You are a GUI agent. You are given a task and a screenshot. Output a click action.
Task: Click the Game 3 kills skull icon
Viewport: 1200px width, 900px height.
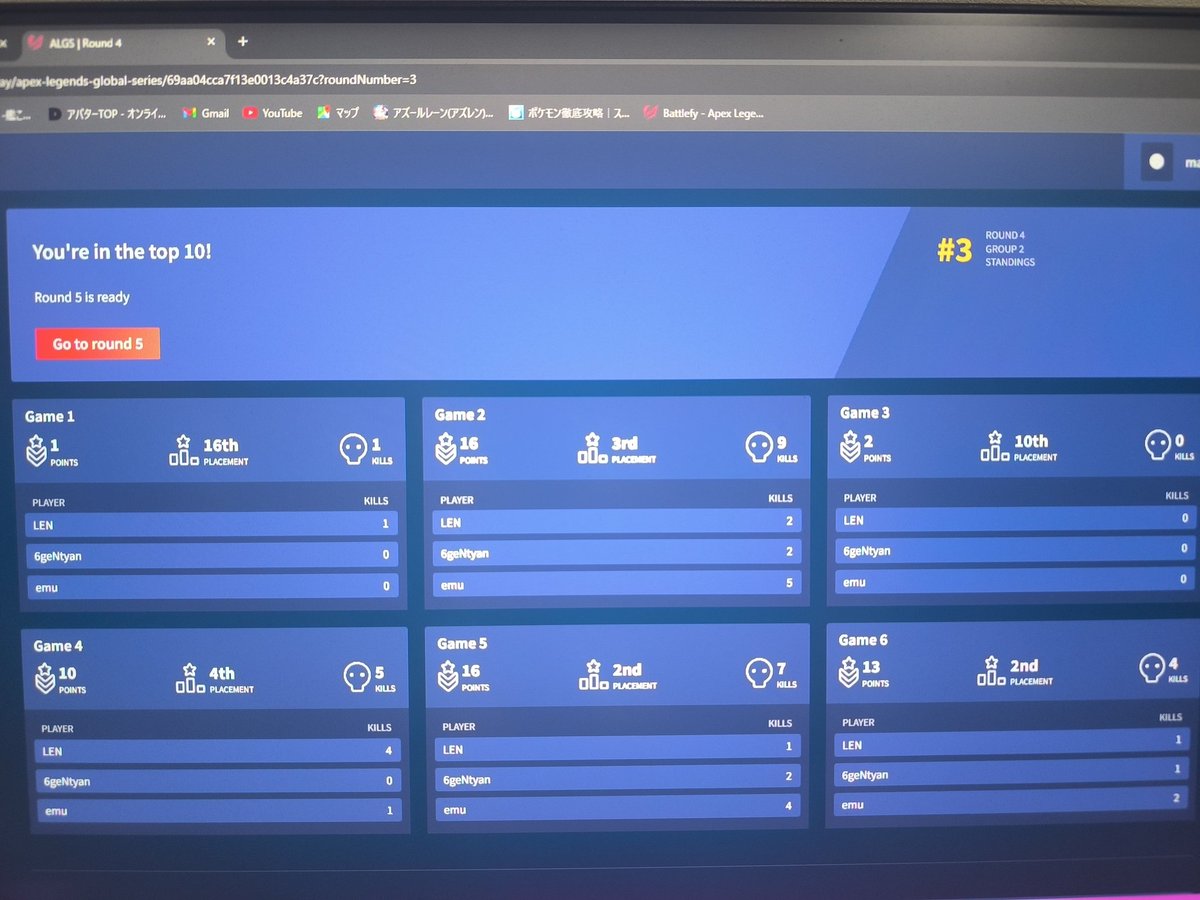tap(1158, 444)
